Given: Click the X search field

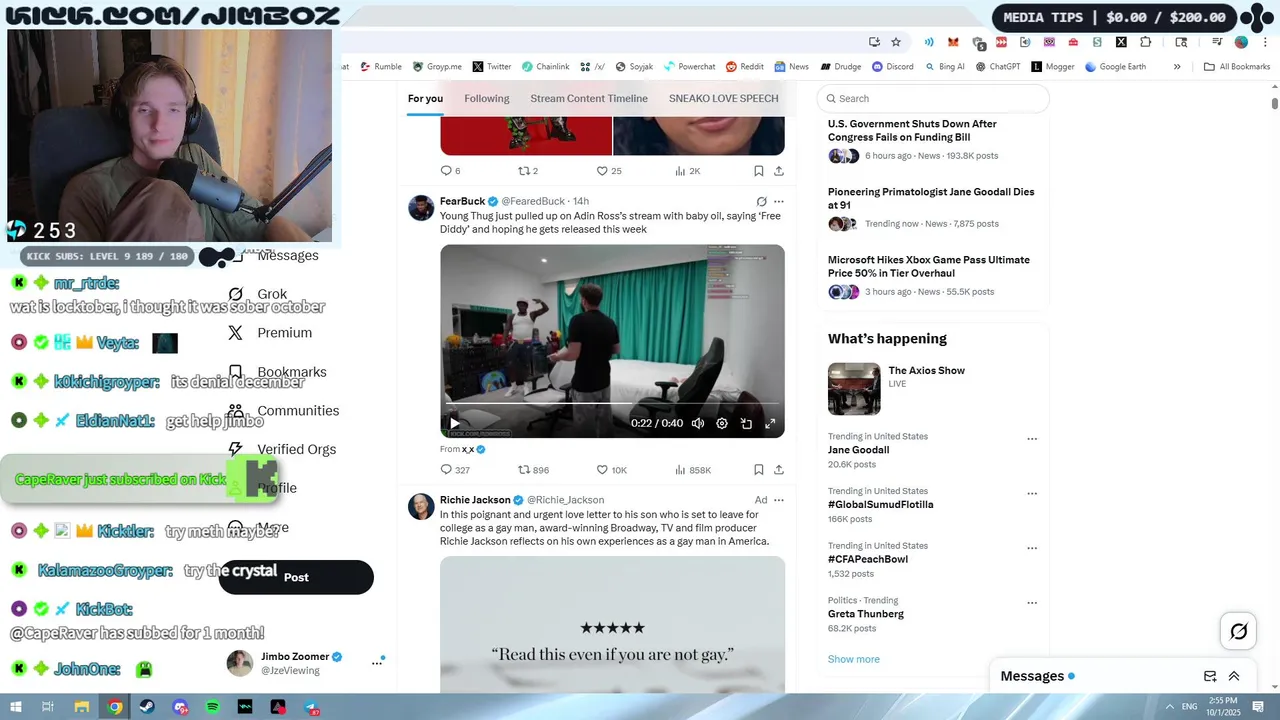Looking at the screenshot, I should [x=933, y=98].
